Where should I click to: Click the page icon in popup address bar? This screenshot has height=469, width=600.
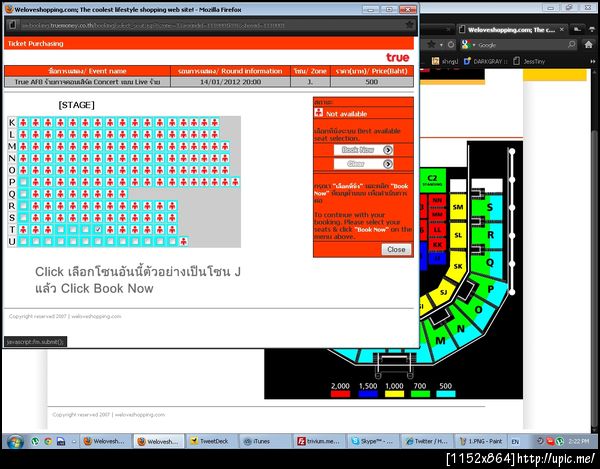click(12, 25)
